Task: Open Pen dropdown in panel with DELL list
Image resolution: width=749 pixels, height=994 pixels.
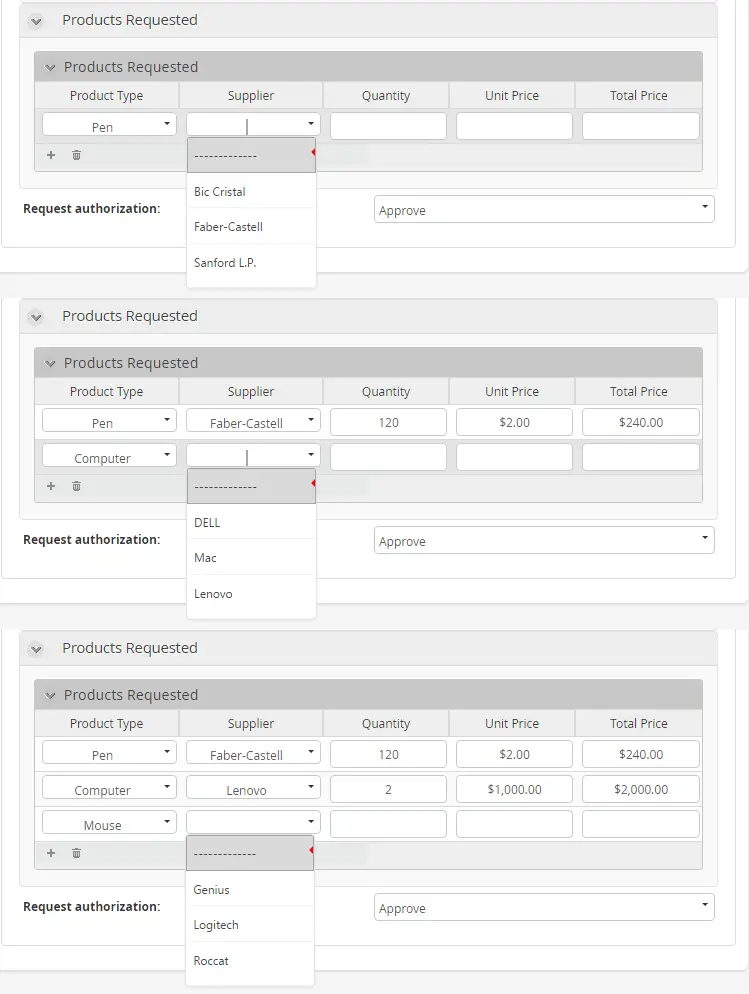Action: pyautogui.click(x=109, y=420)
